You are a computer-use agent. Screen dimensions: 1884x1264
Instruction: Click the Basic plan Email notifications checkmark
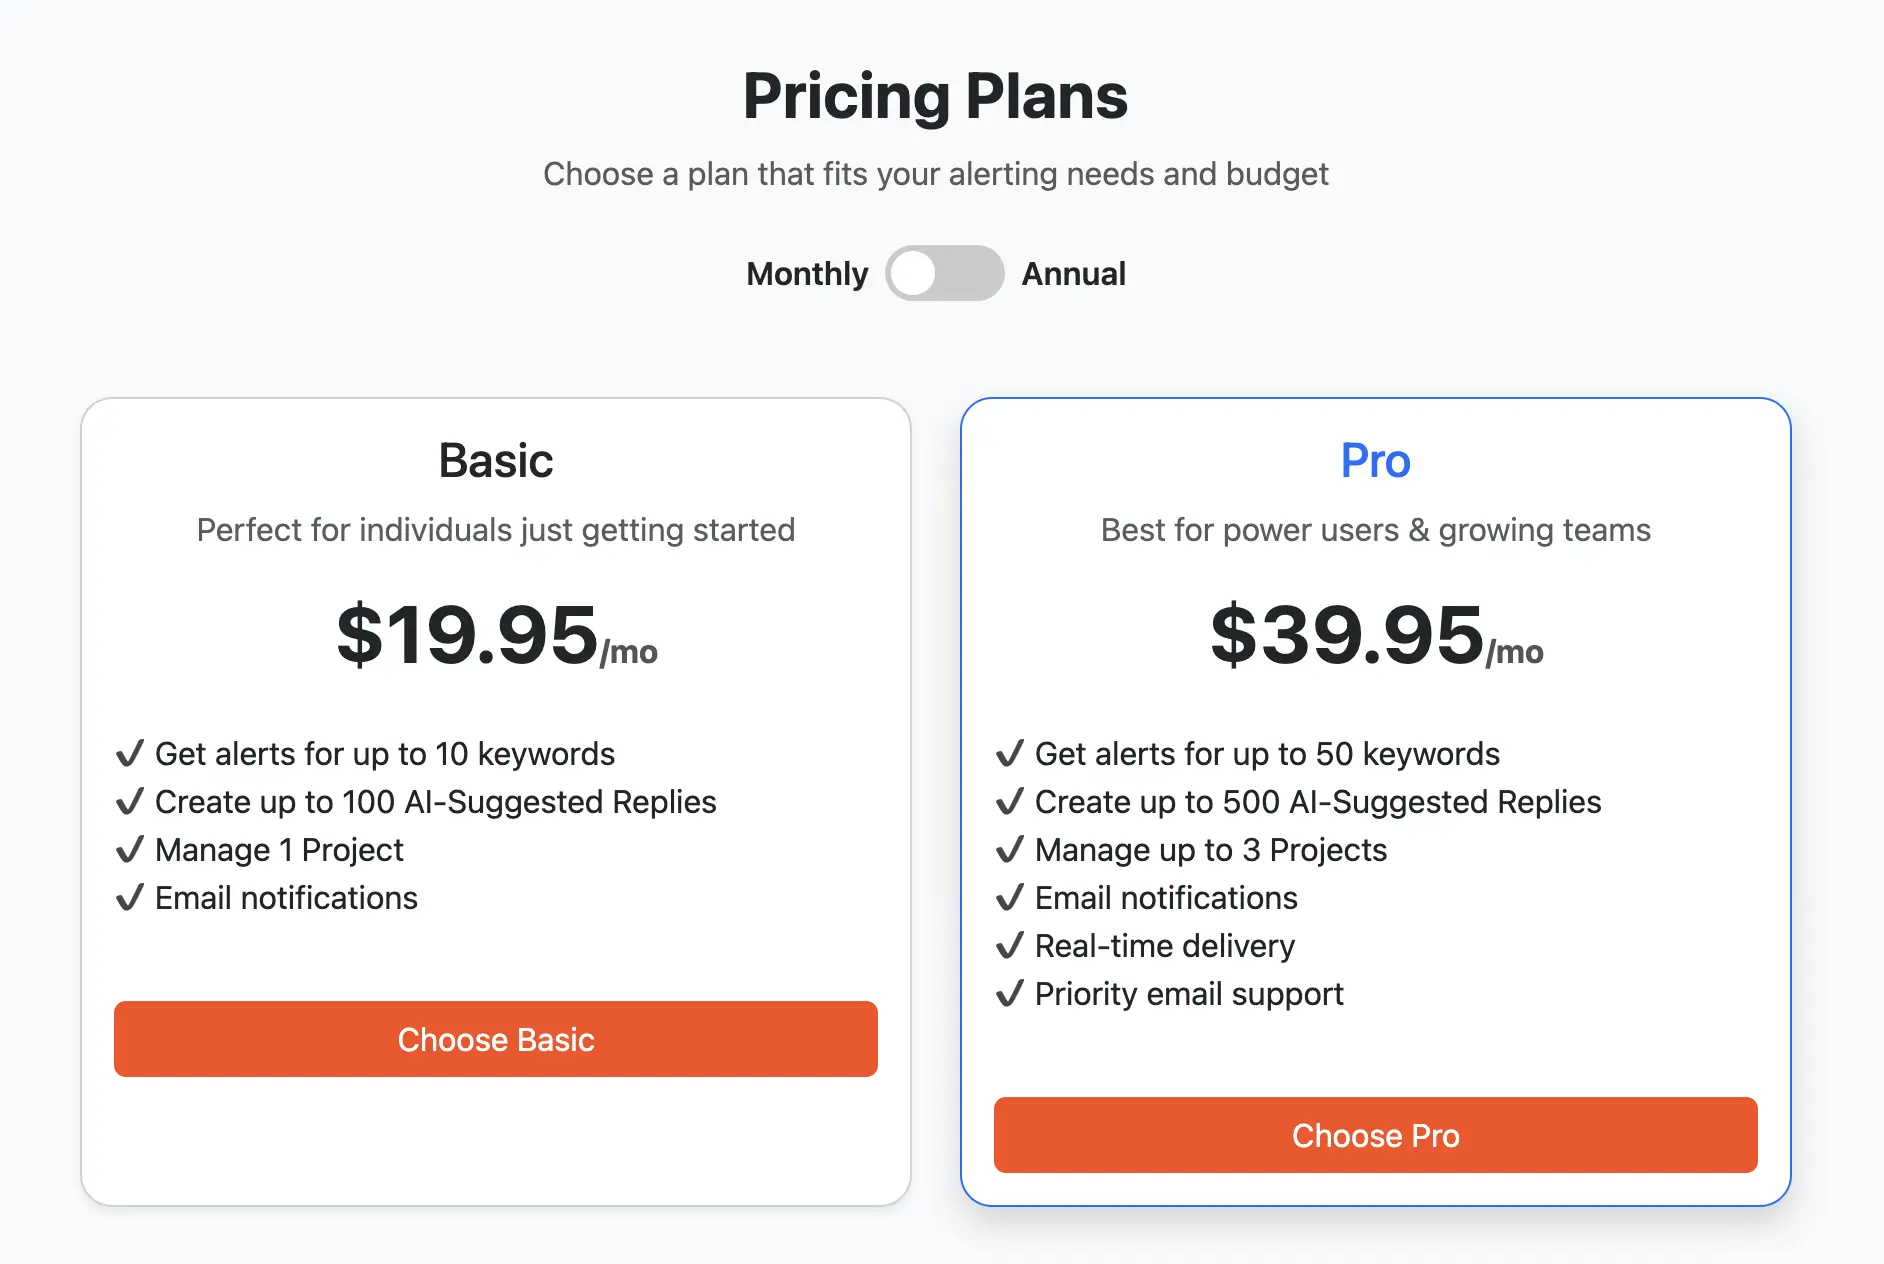coord(130,897)
